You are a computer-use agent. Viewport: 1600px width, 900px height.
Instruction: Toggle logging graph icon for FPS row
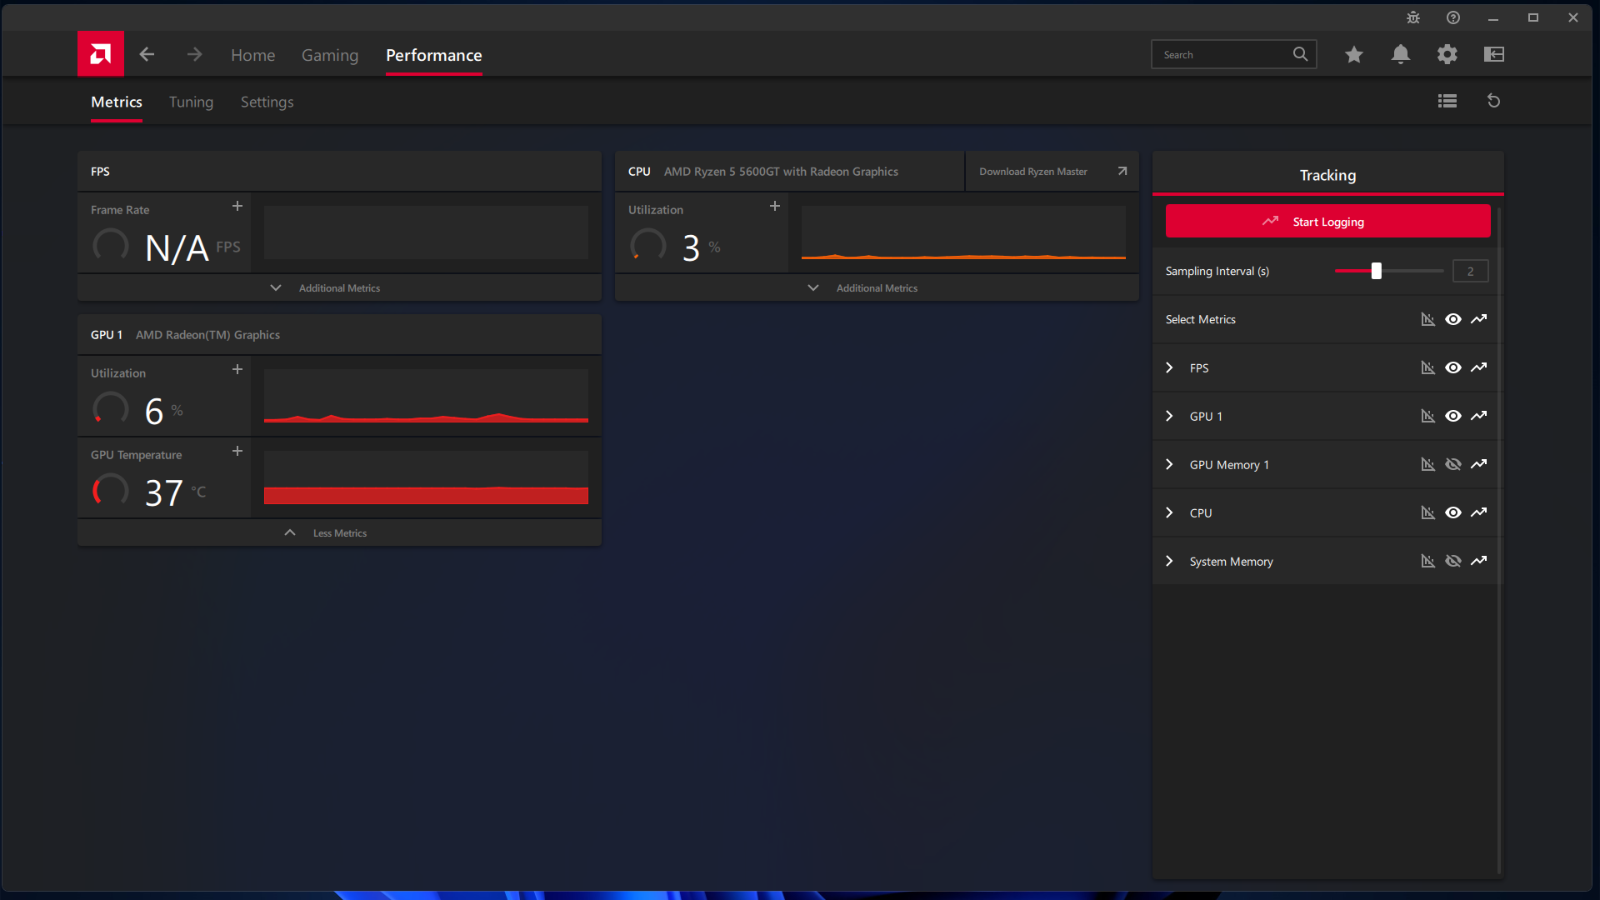point(1479,368)
